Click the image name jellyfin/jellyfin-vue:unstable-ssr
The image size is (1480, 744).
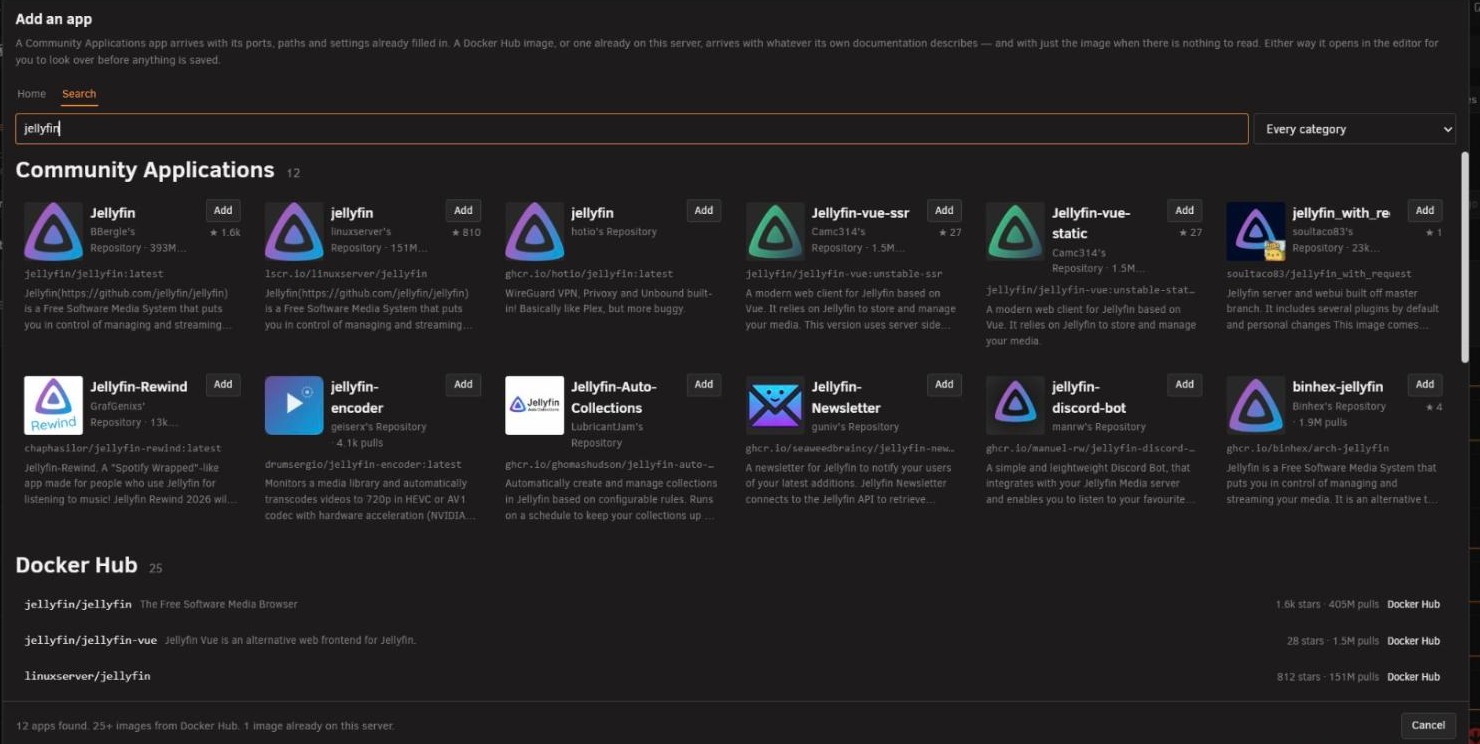click(x=845, y=274)
